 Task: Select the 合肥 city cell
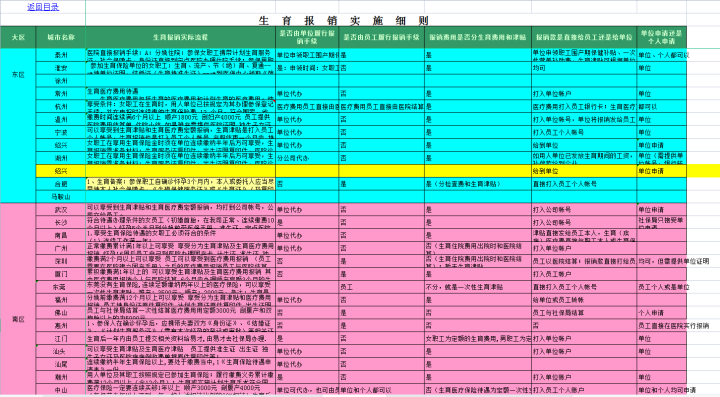click(x=61, y=184)
